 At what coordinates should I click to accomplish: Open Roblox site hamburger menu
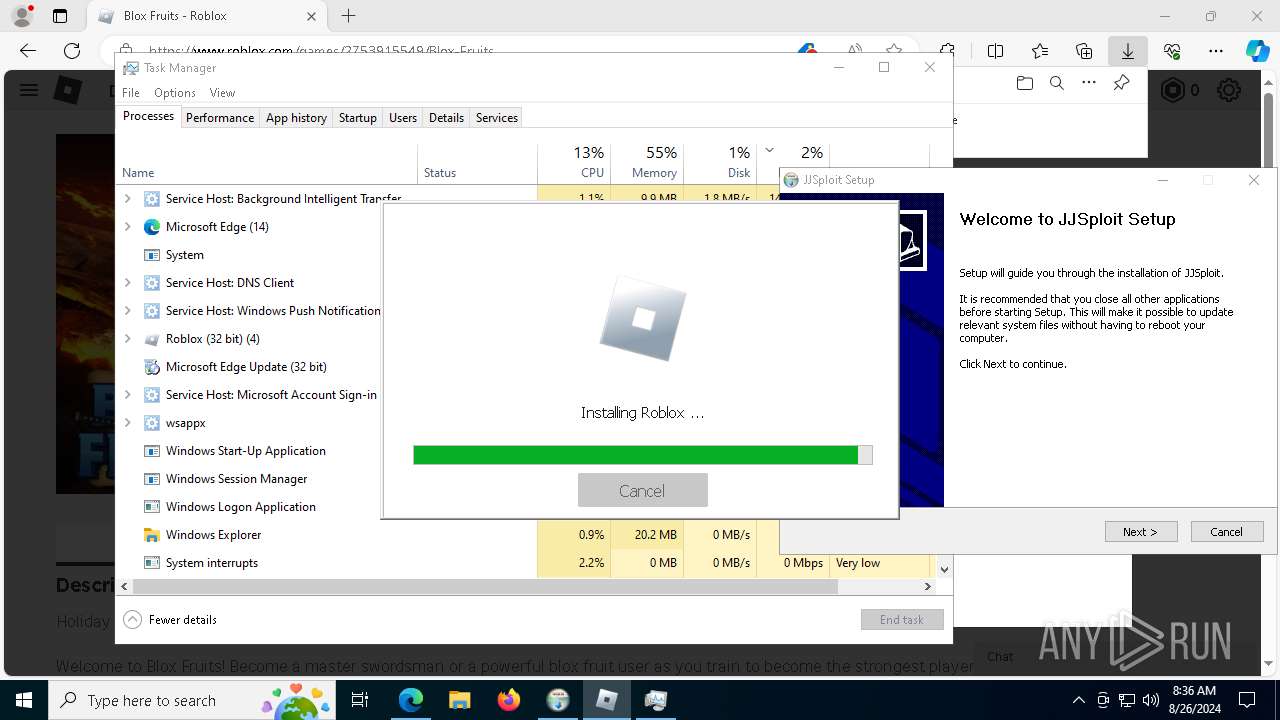28,91
